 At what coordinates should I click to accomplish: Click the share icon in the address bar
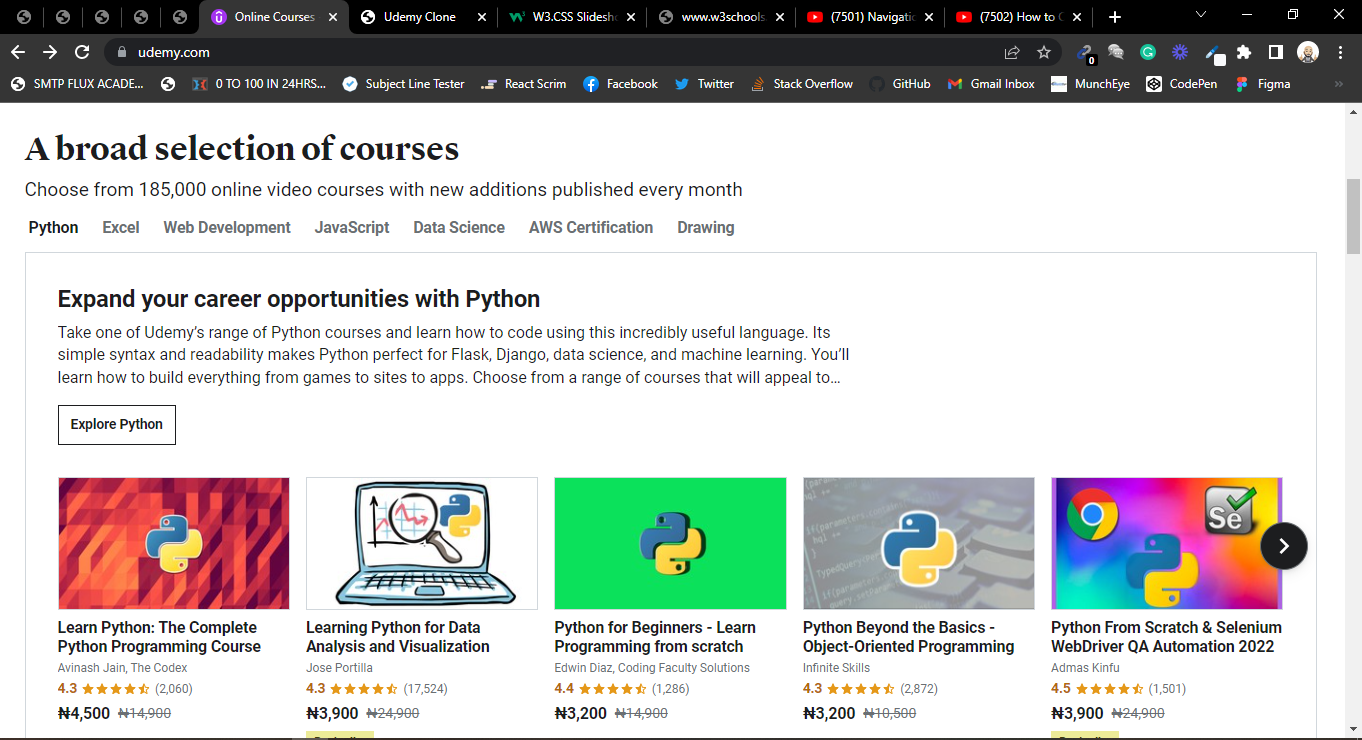(x=1012, y=51)
